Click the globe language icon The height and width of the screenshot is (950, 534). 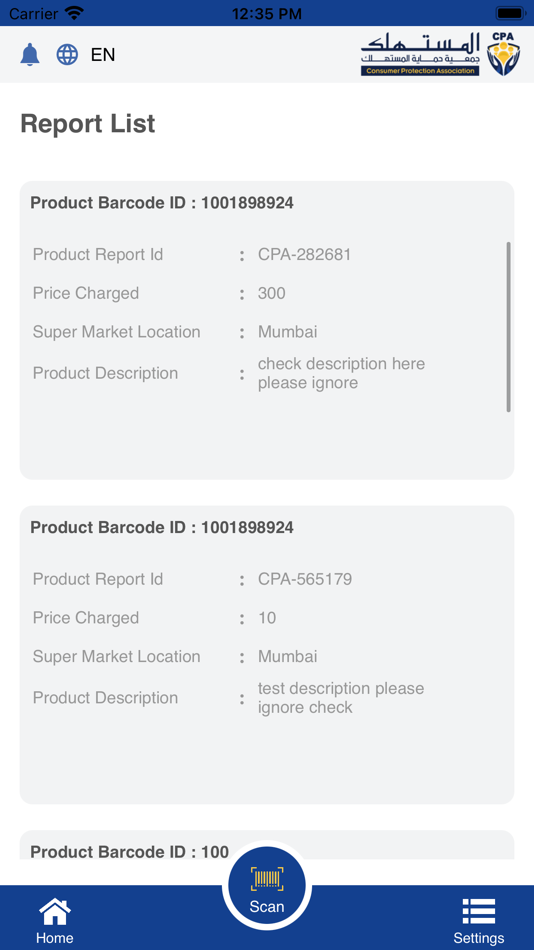(x=67, y=55)
